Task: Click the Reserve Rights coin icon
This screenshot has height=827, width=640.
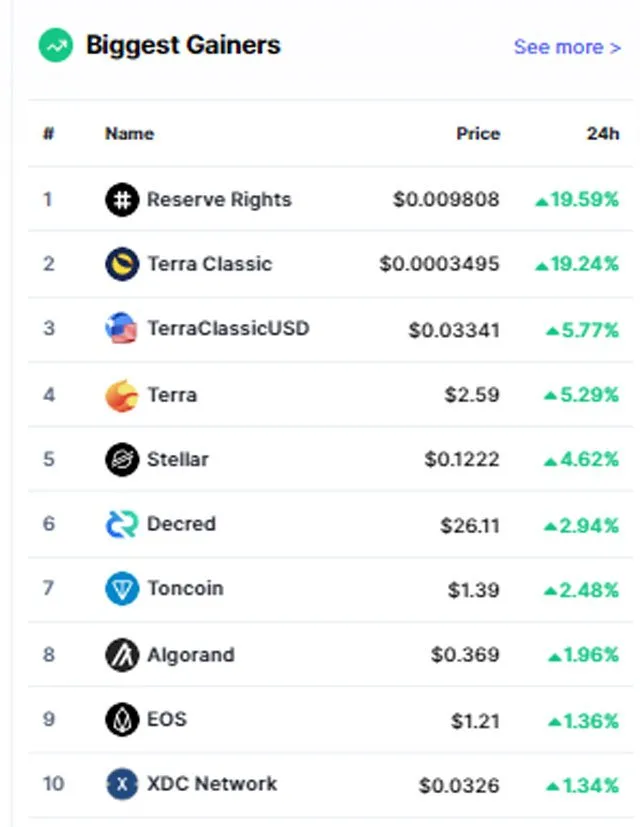Action: click(x=122, y=200)
